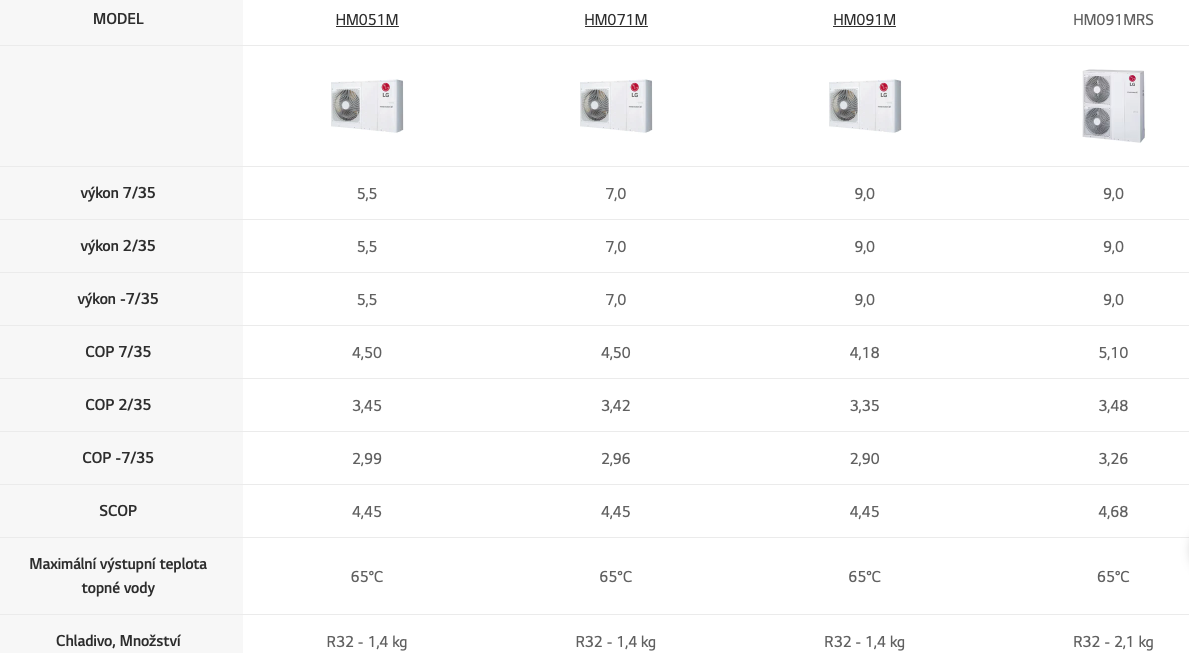Click the 4,68 SCOP value
Image resolution: width=1189 pixels, height=653 pixels.
pyautogui.click(x=1113, y=512)
